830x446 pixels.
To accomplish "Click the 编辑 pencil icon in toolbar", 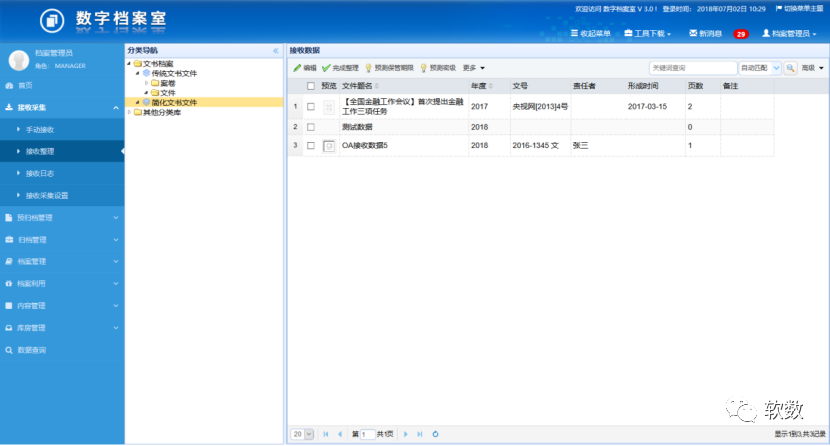I will 297,68.
